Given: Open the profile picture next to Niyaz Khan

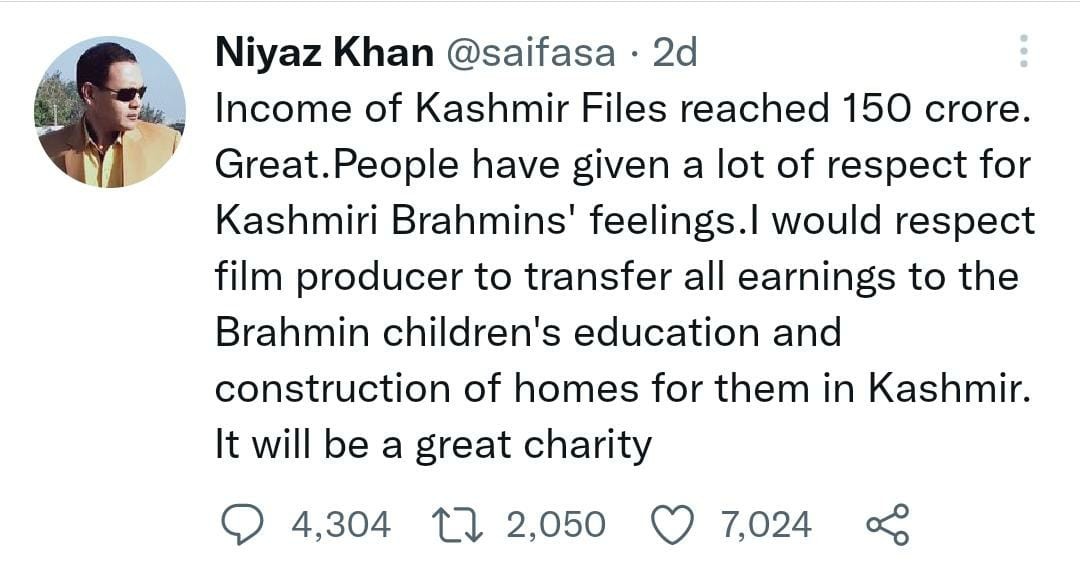Looking at the screenshot, I should pyautogui.click(x=110, y=112).
